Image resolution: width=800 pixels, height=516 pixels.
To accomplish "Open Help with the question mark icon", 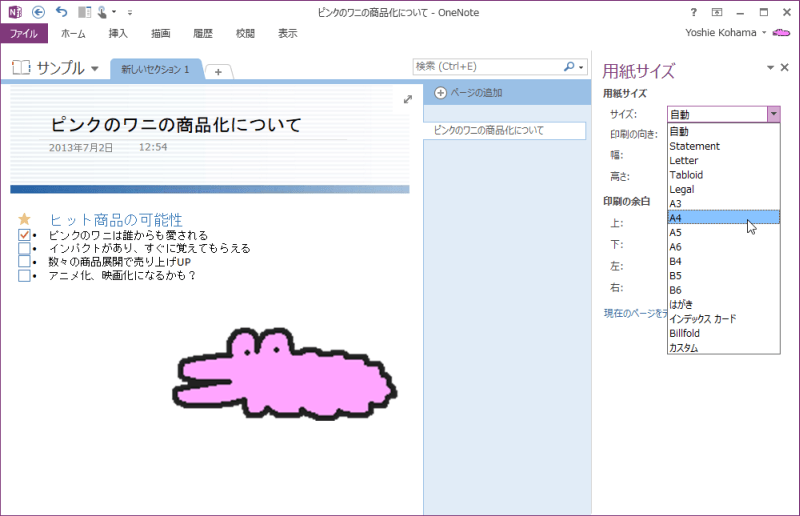I will [x=693, y=12].
